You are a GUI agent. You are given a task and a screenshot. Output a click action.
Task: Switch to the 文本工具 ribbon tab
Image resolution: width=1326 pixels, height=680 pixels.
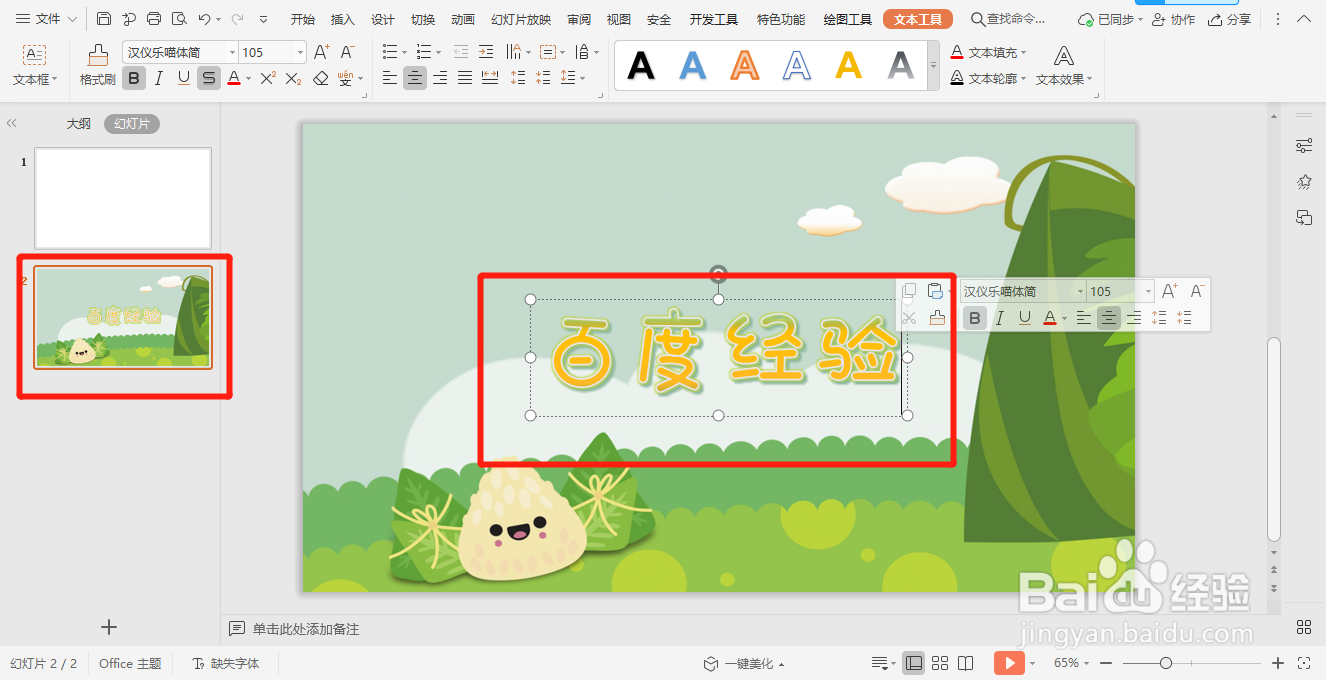click(918, 18)
